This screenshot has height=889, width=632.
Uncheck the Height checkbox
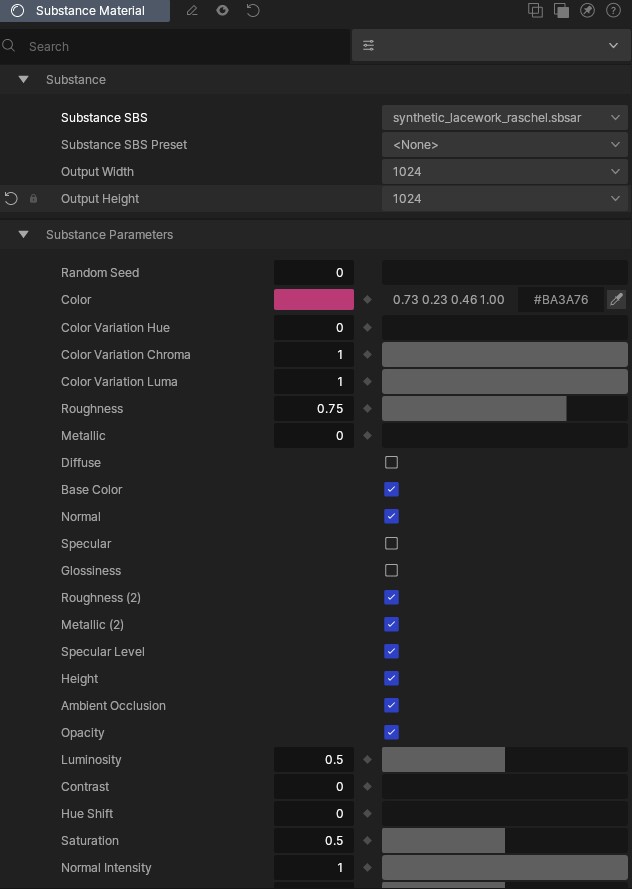tap(391, 678)
